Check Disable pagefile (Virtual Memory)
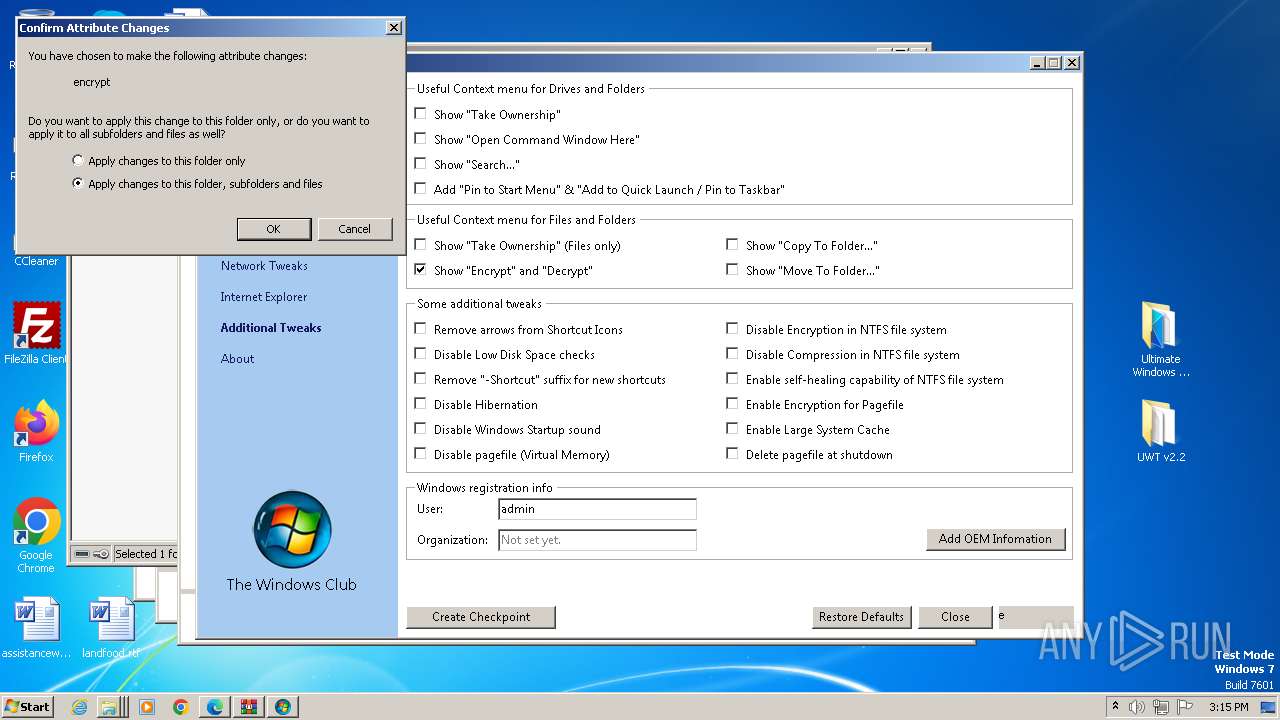 420,454
